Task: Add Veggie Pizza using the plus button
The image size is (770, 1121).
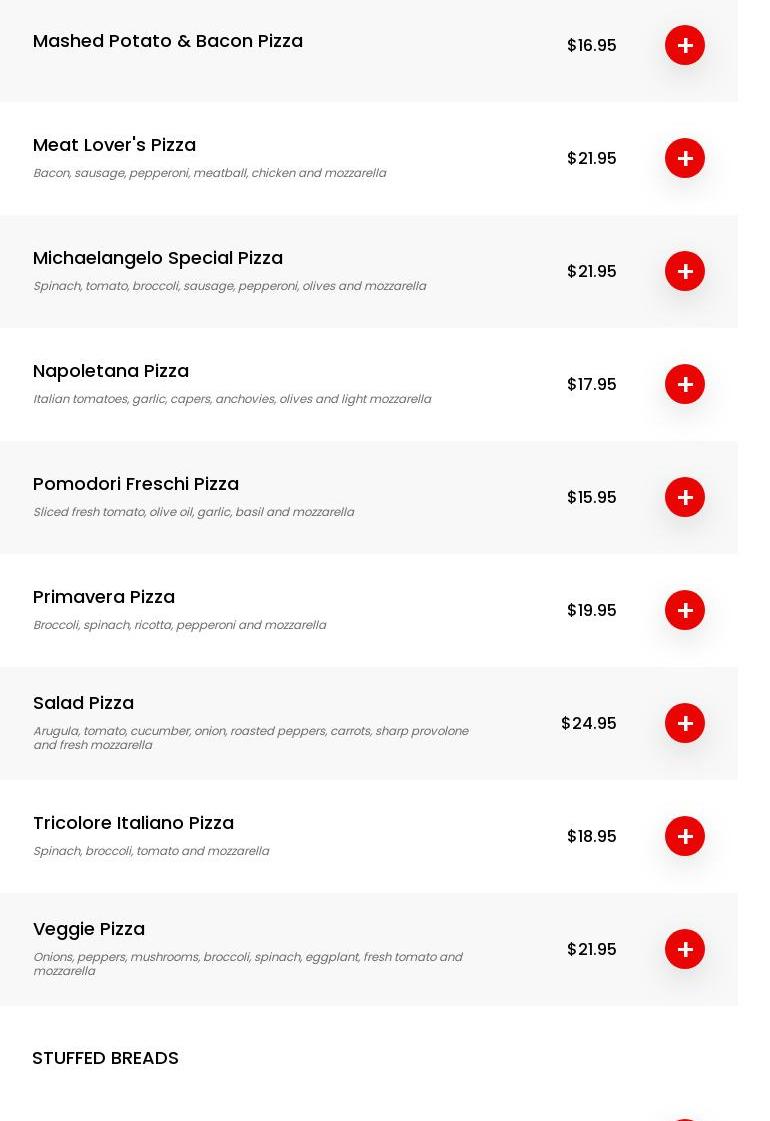Action: pyautogui.click(x=685, y=949)
